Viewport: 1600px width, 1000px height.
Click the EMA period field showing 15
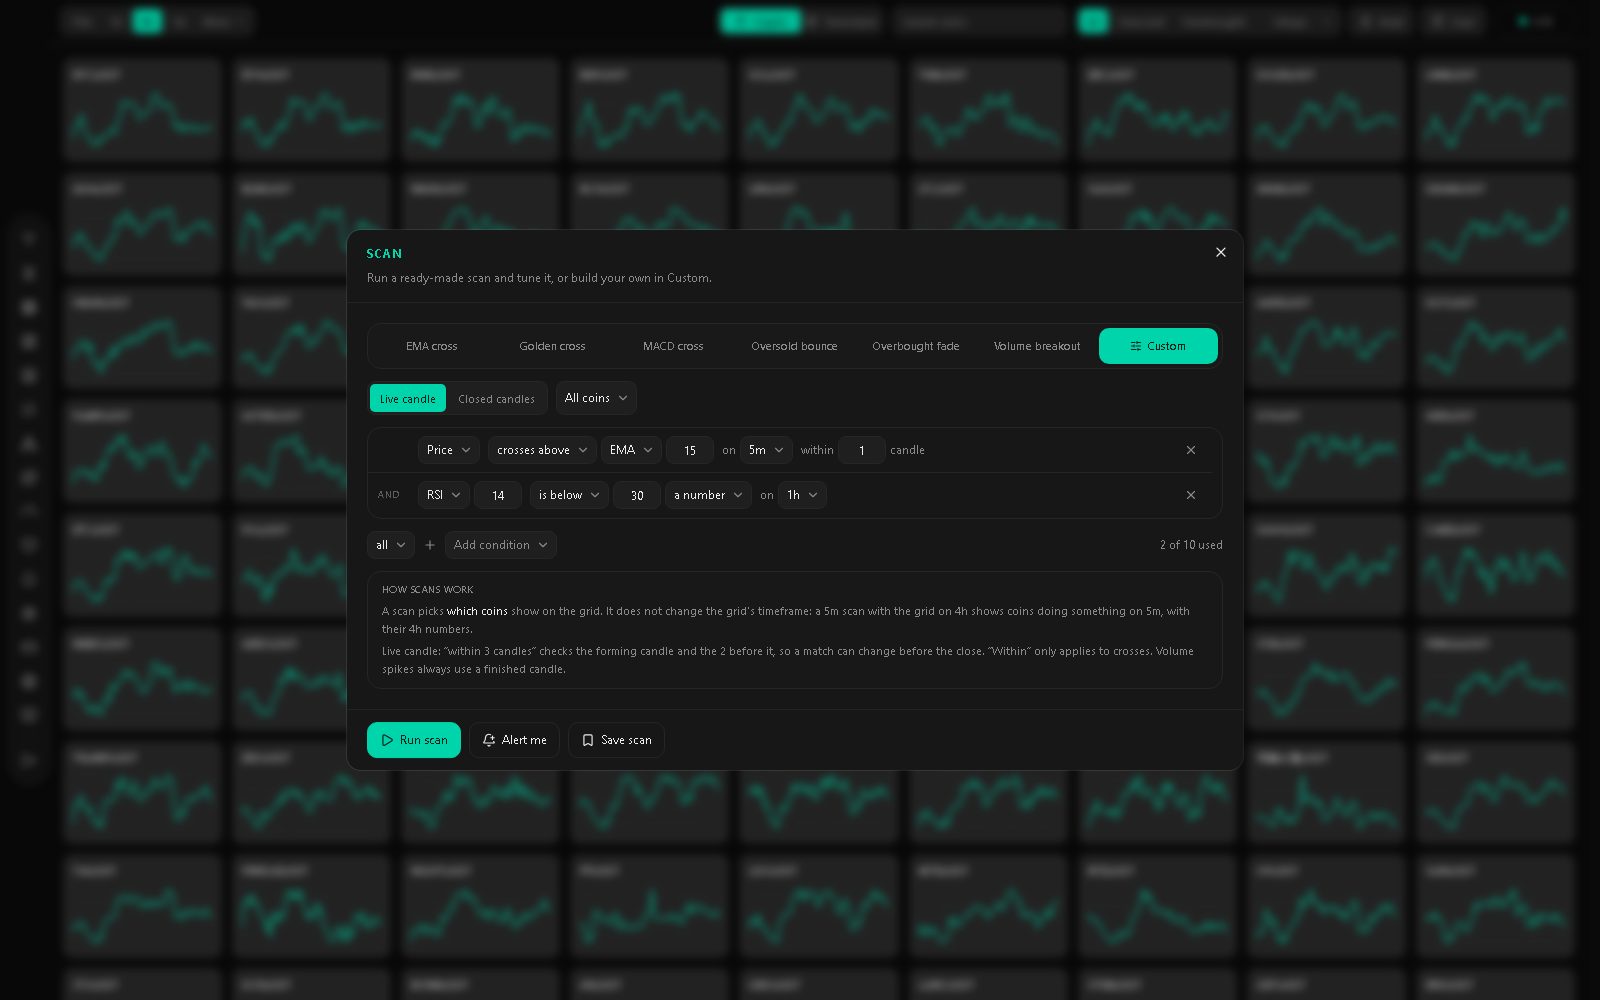coord(690,450)
